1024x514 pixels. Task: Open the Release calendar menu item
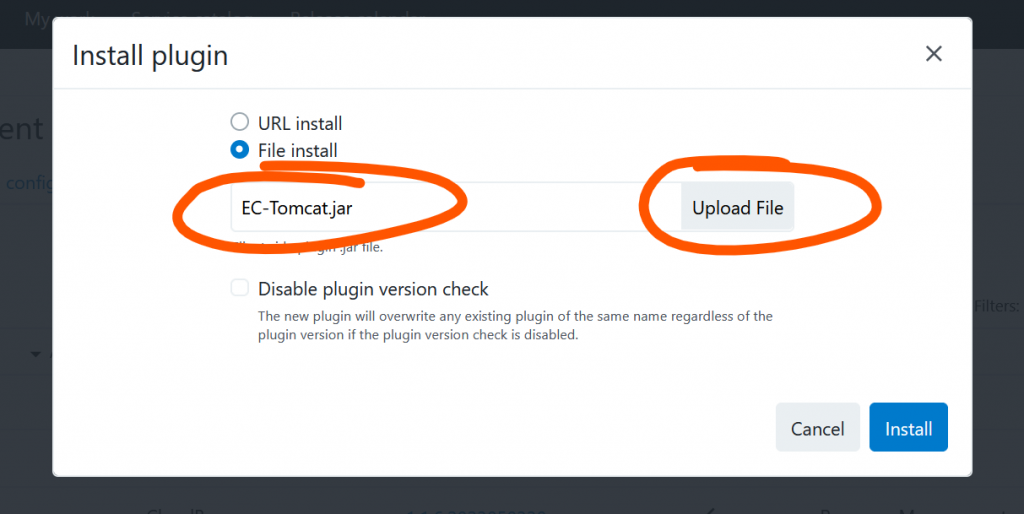coord(358,18)
